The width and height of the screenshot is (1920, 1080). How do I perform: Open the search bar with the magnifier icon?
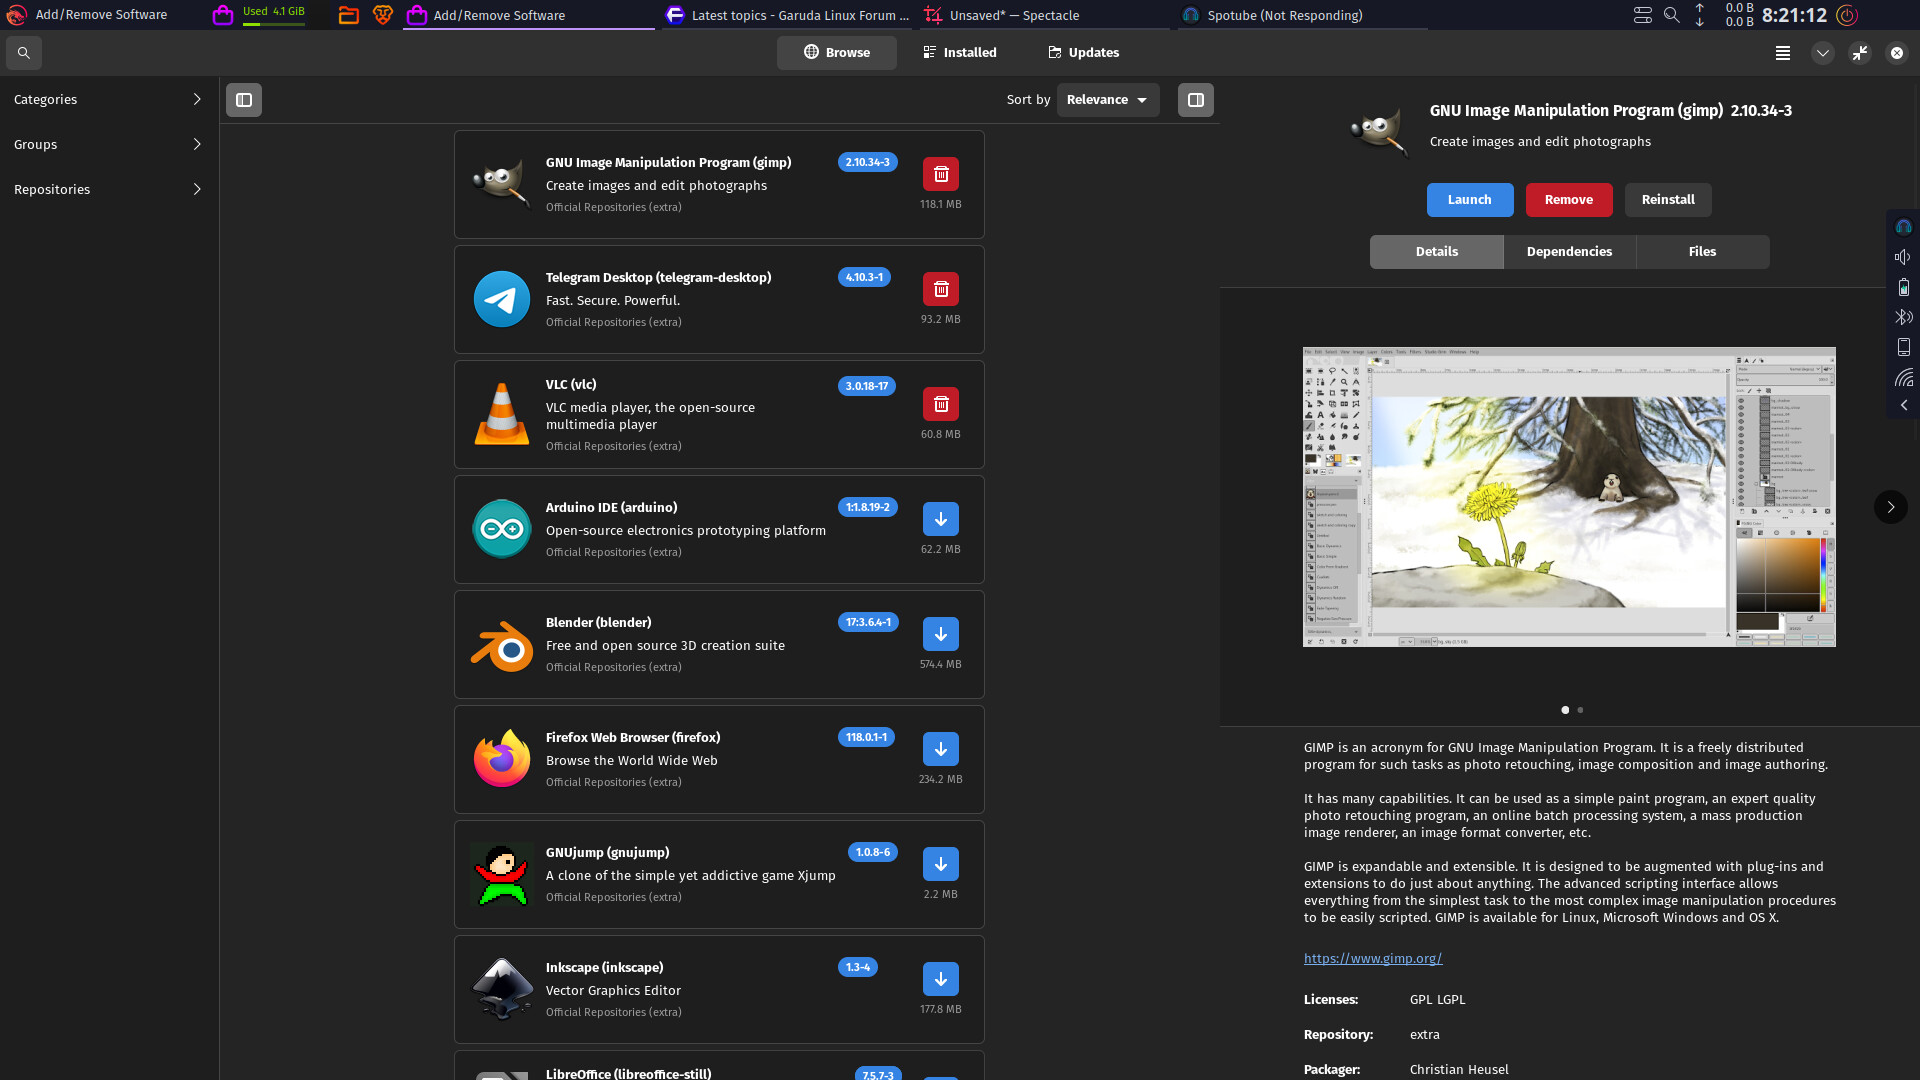pos(23,53)
